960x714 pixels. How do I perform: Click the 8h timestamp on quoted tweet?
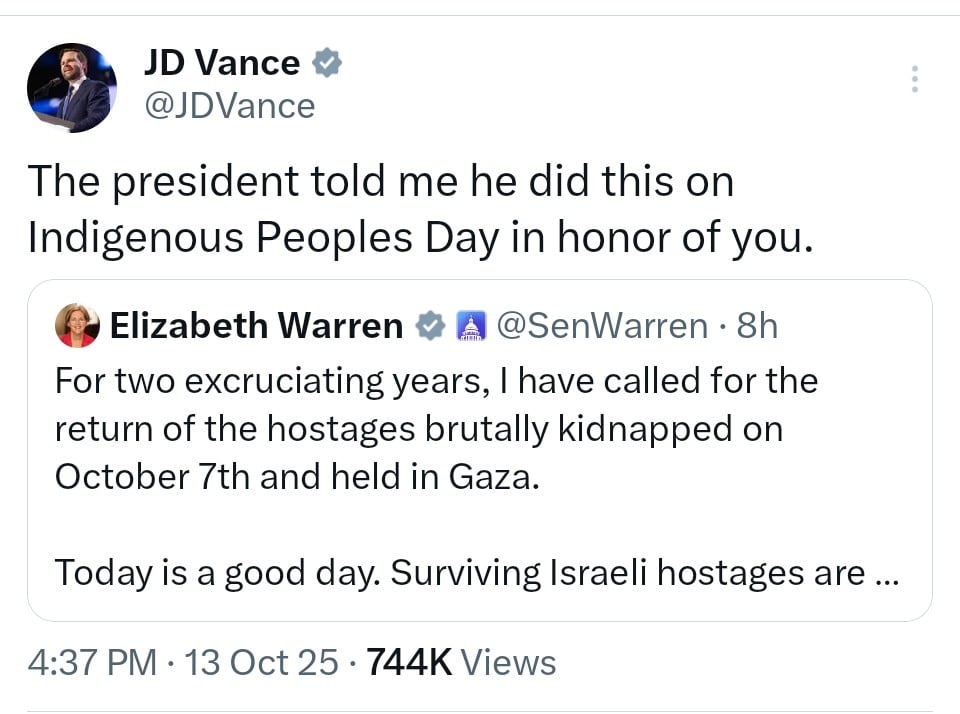[756, 325]
